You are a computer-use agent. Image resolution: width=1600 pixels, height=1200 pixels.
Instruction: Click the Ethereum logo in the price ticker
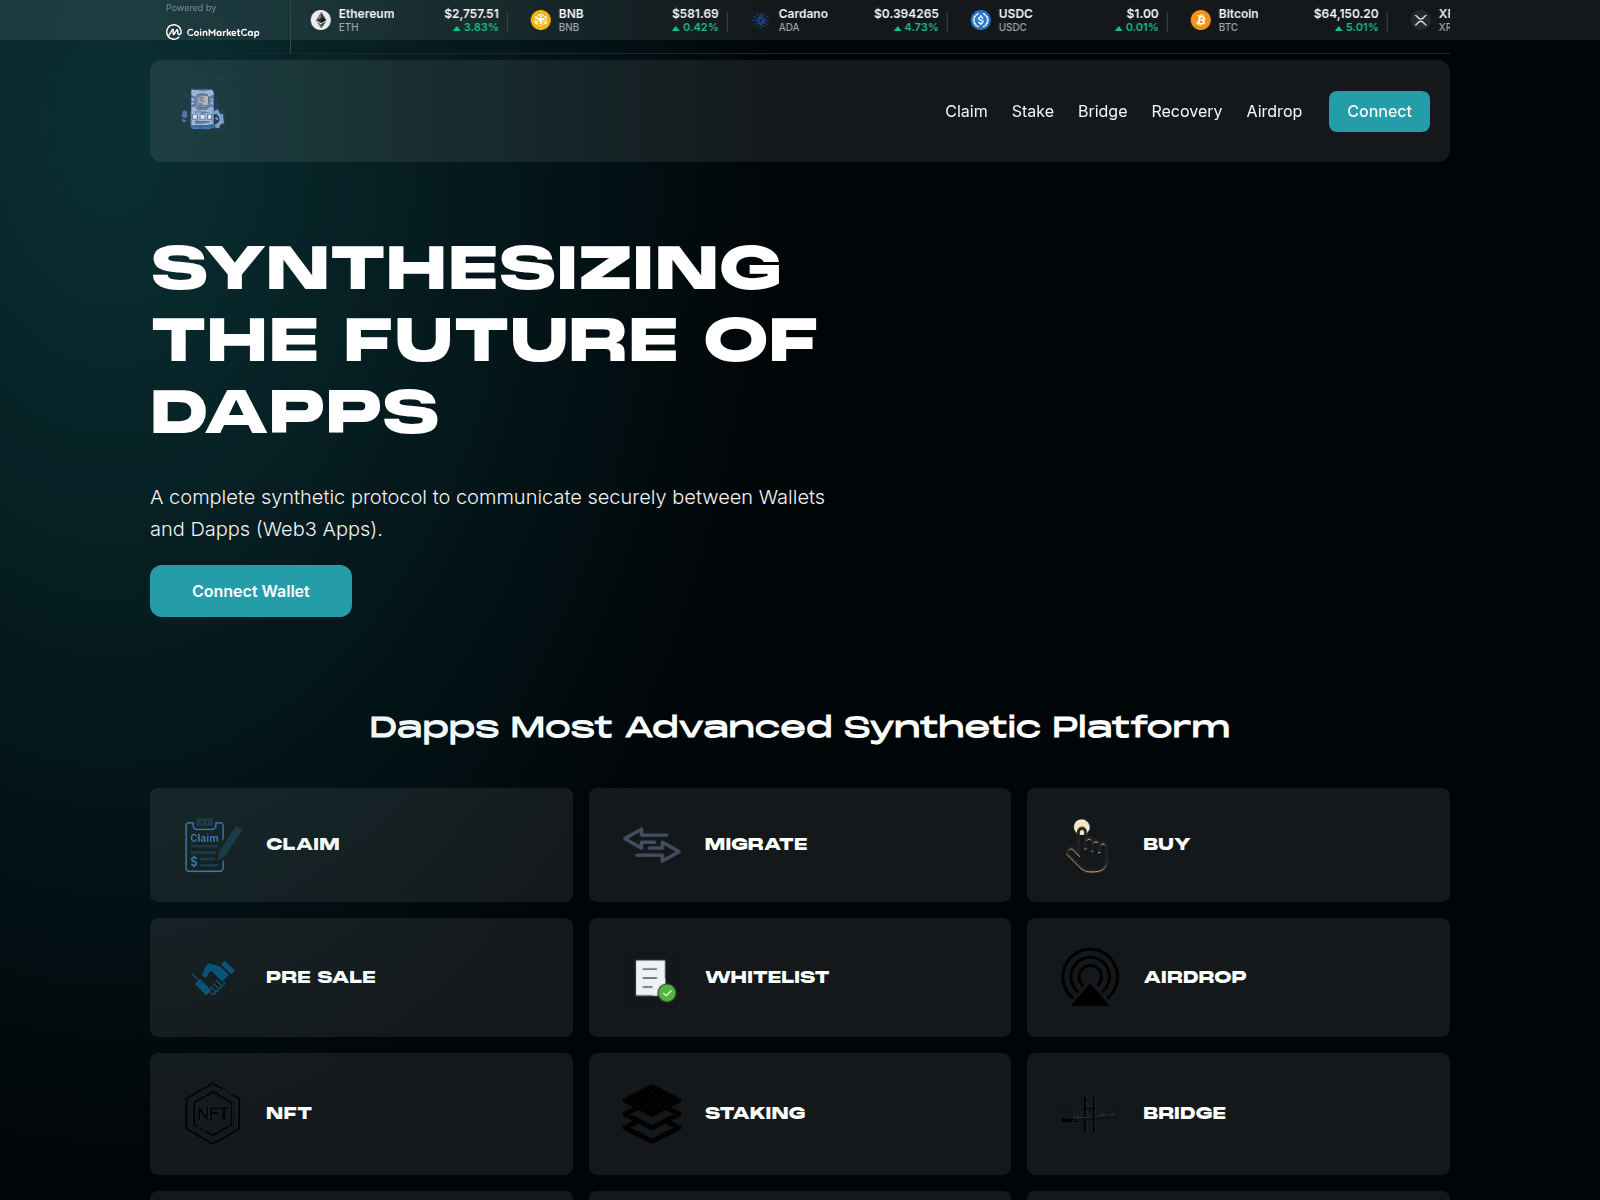pos(320,19)
